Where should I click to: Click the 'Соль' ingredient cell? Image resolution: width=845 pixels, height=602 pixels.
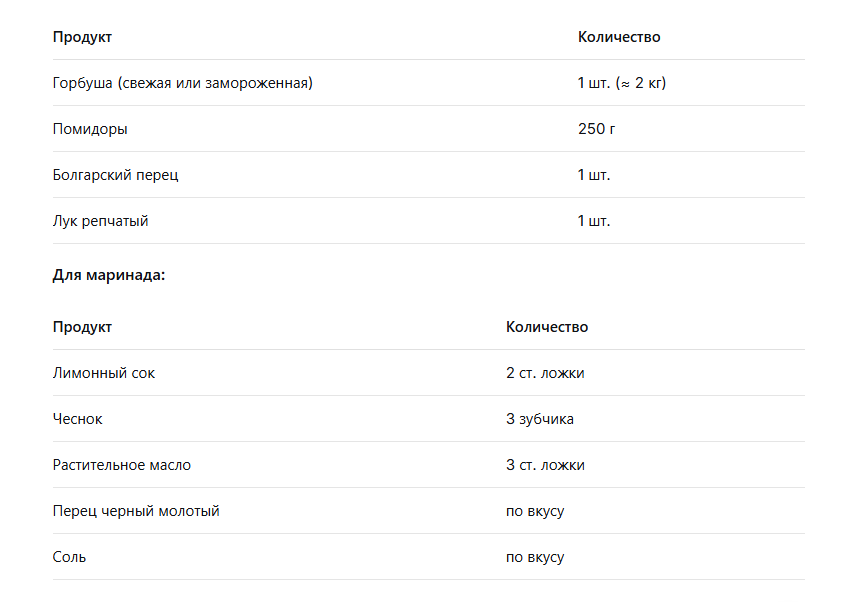tap(69, 557)
